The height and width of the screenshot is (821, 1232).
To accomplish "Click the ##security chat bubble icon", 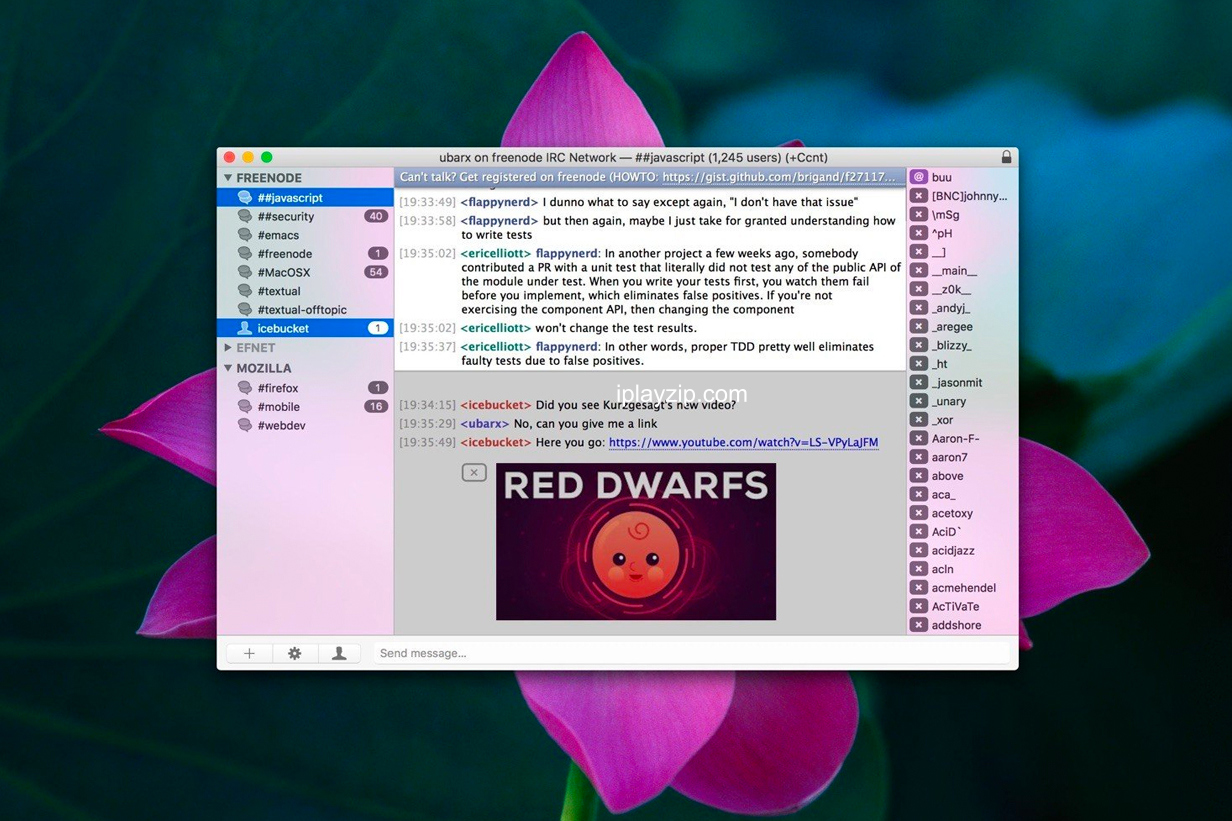I will [244, 216].
